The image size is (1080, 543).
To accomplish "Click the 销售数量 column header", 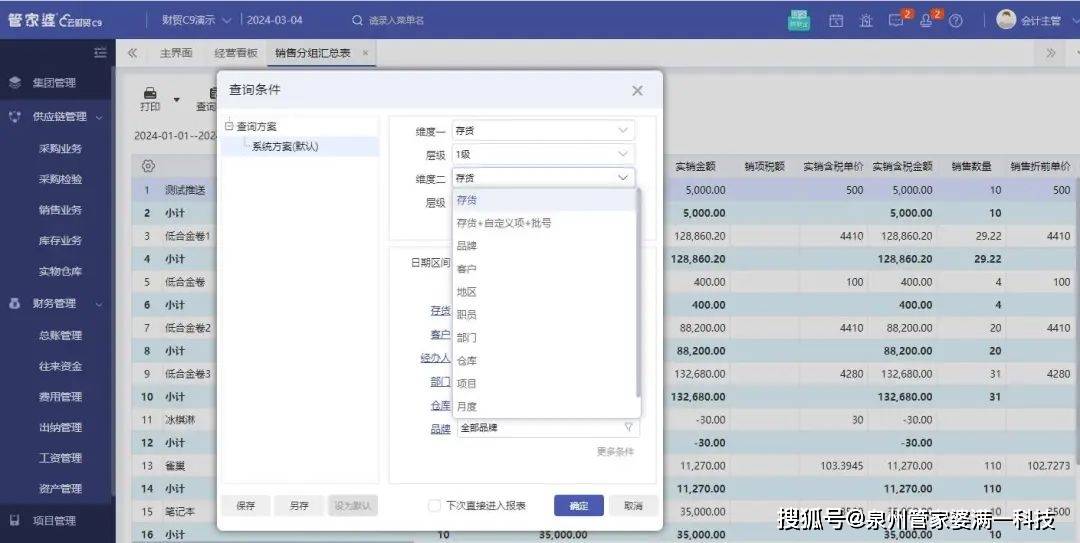I will point(972,166).
